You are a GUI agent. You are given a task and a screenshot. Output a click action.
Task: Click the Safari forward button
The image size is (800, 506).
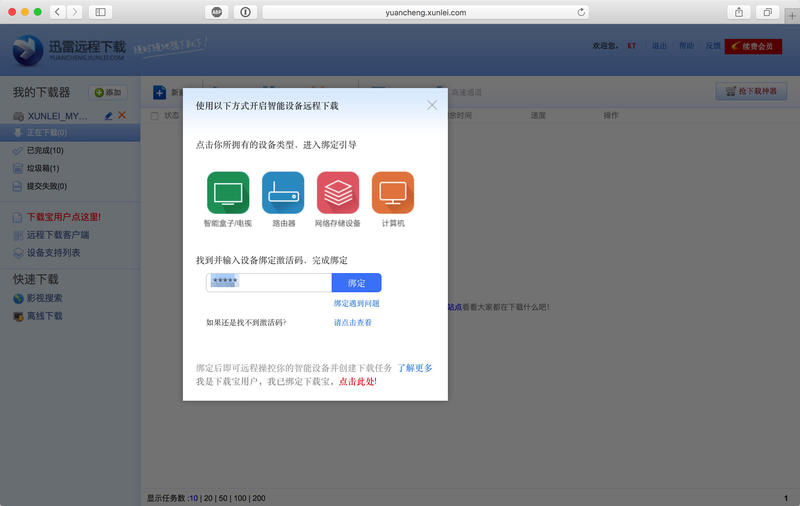click(74, 12)
